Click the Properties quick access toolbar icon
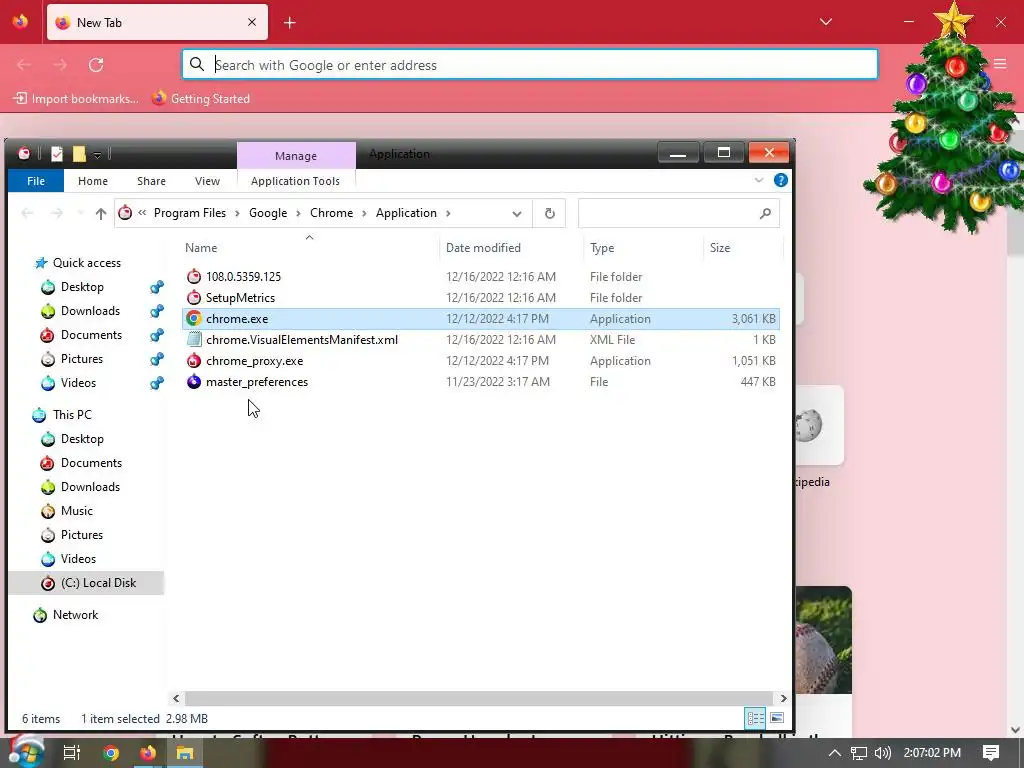 (x=57, y=154)
